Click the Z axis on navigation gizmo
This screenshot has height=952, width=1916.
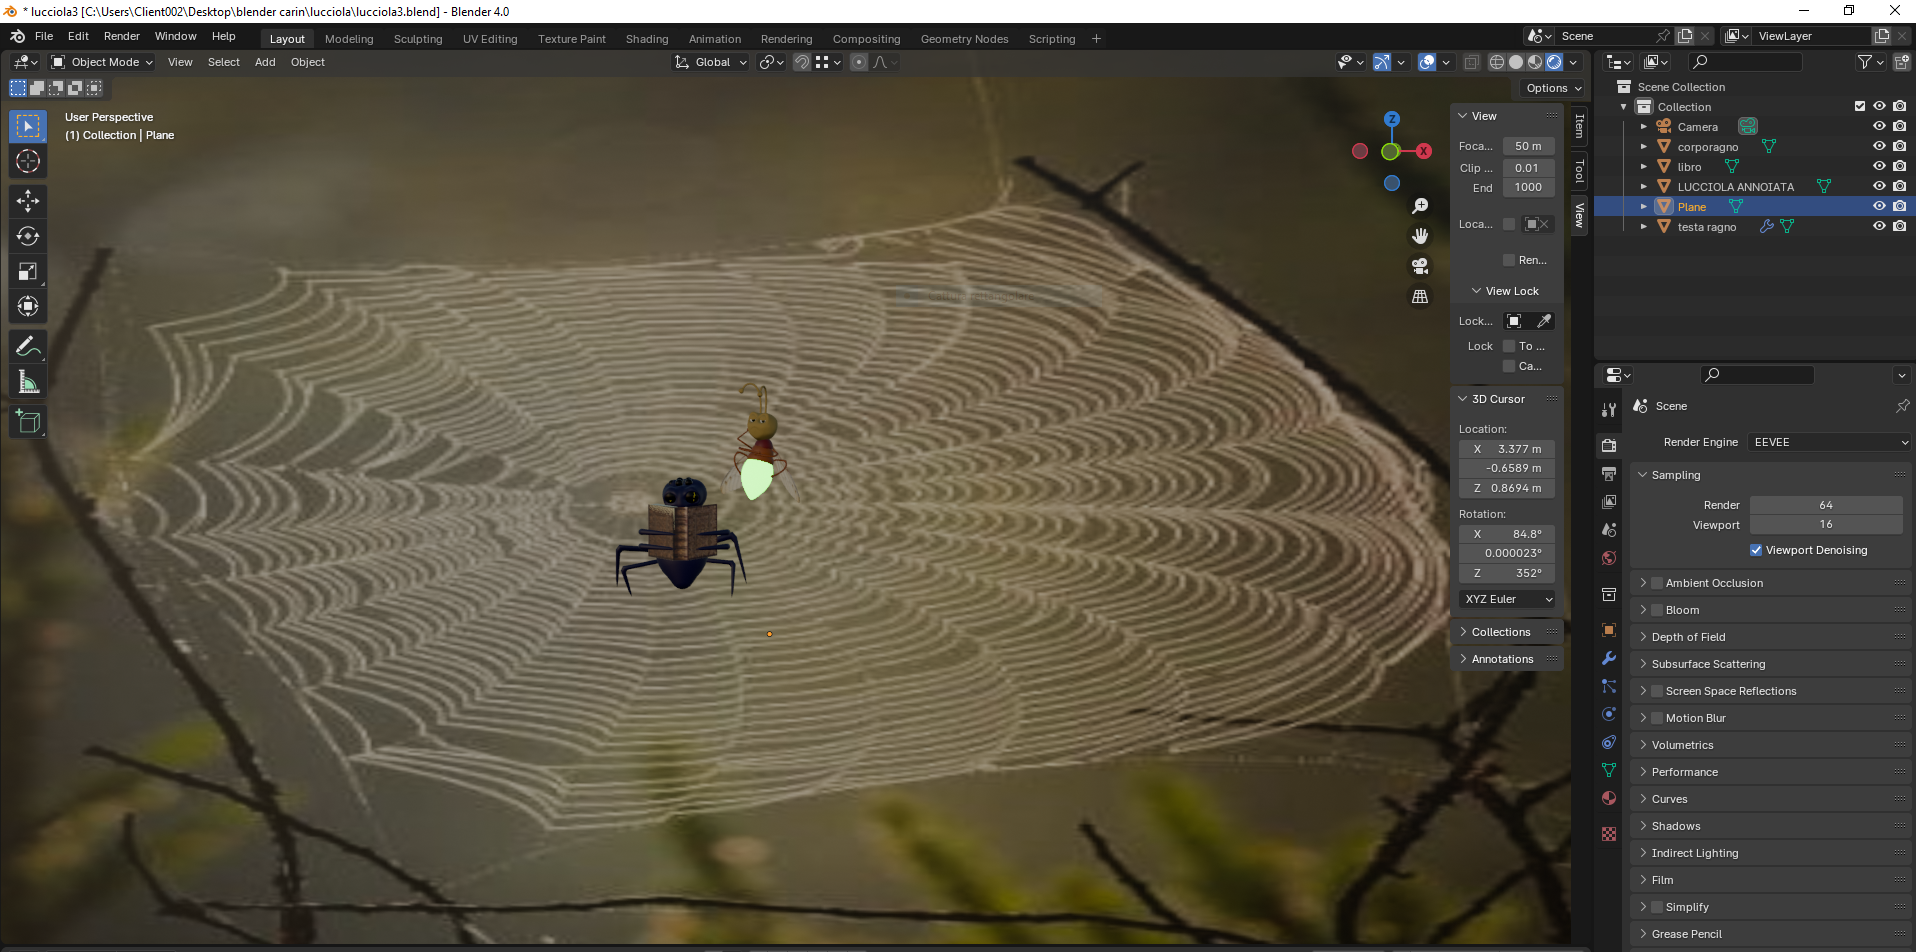(x=1392, y=119)
